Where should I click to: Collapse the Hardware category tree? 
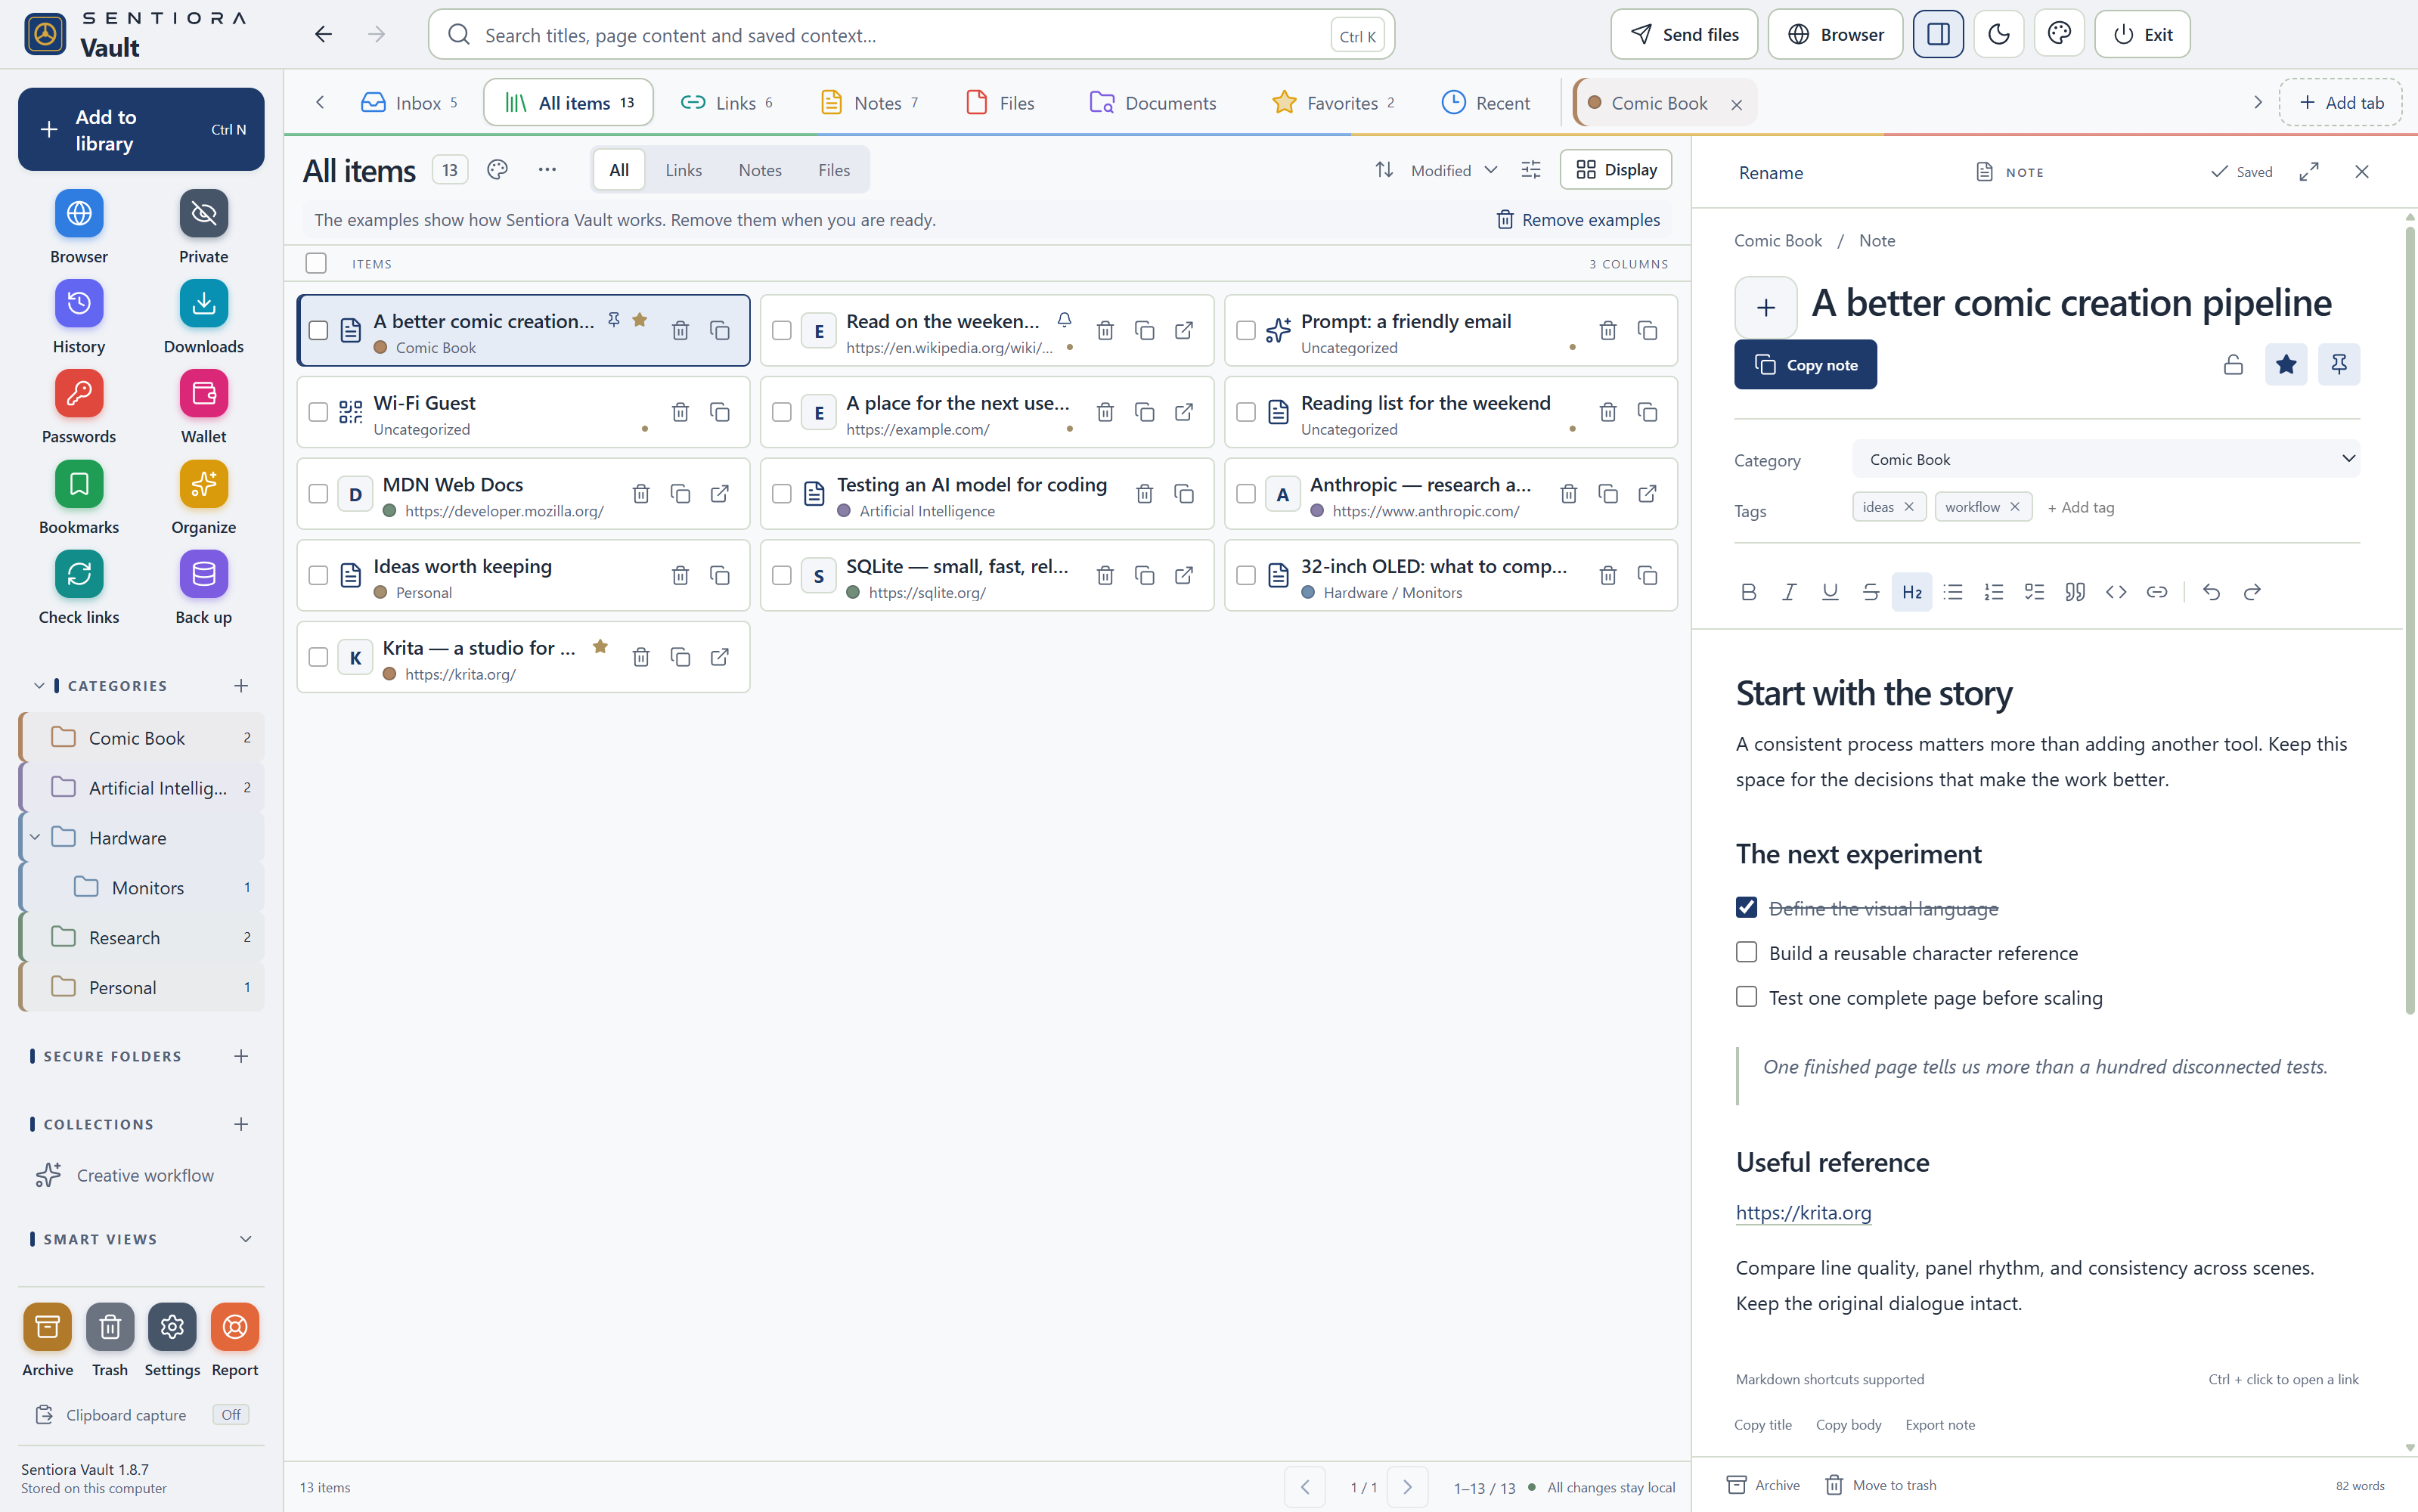[35, 837]
